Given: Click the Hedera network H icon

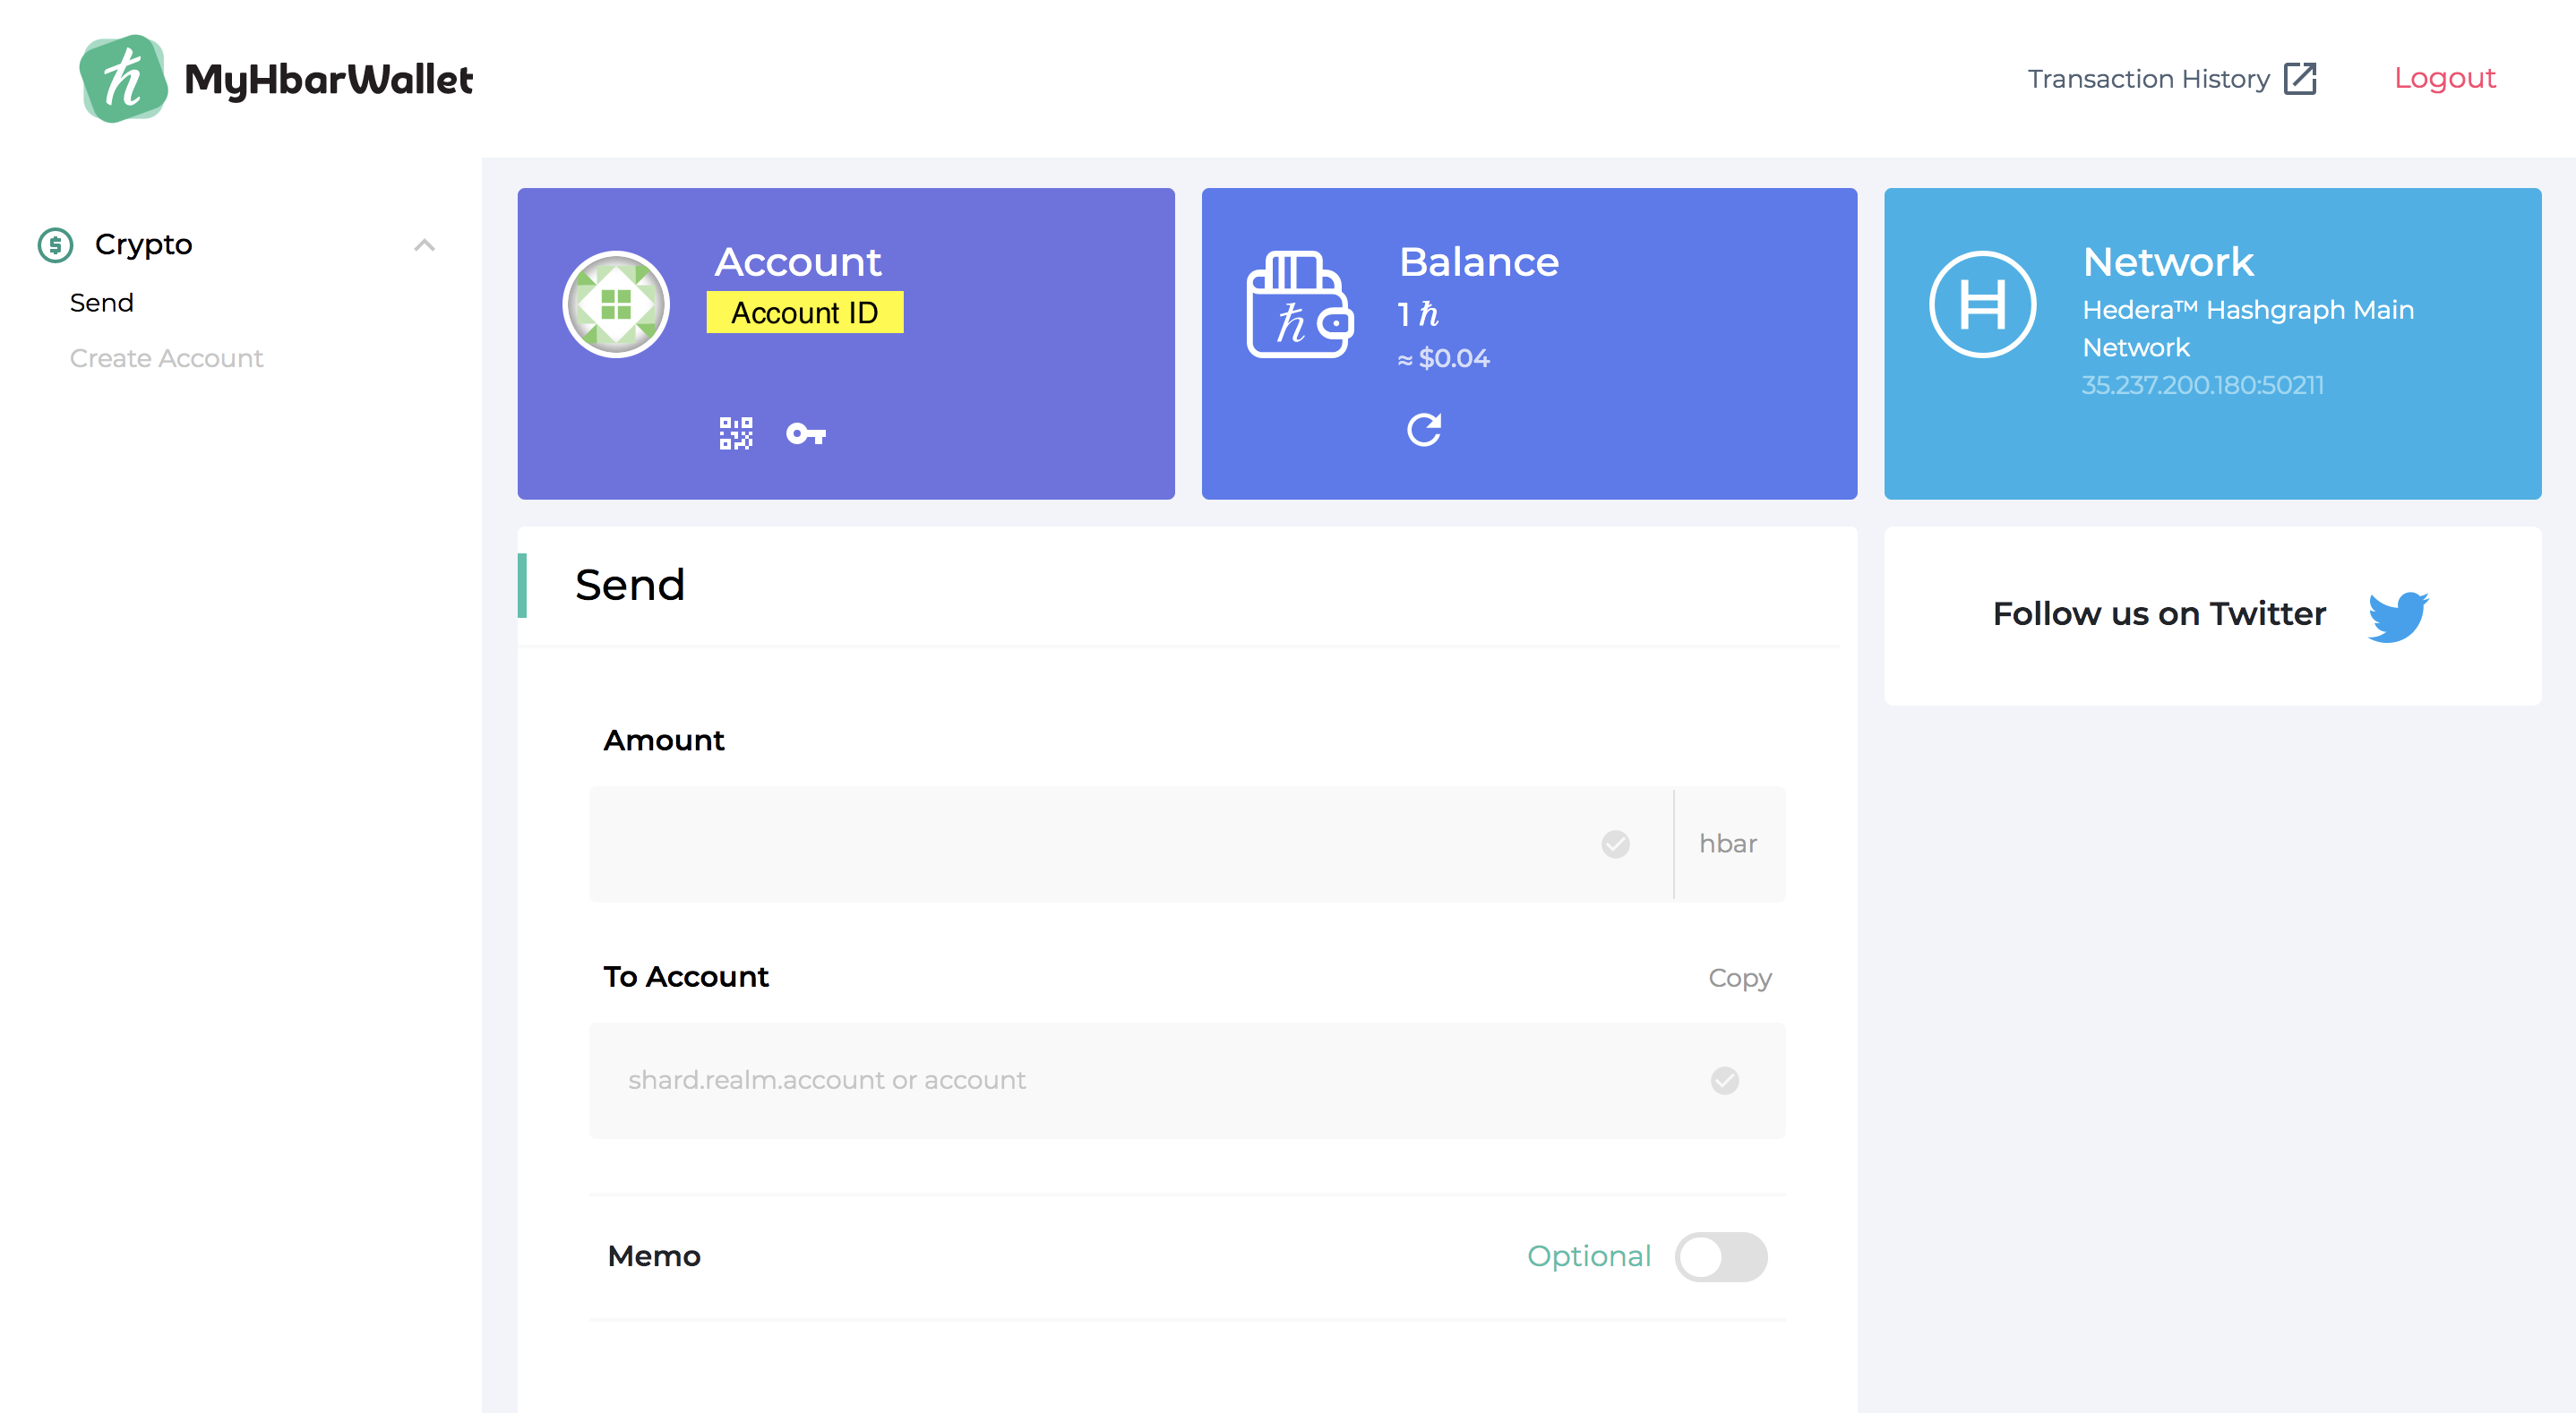Looking at the screenshot, I should (1981, 304).
